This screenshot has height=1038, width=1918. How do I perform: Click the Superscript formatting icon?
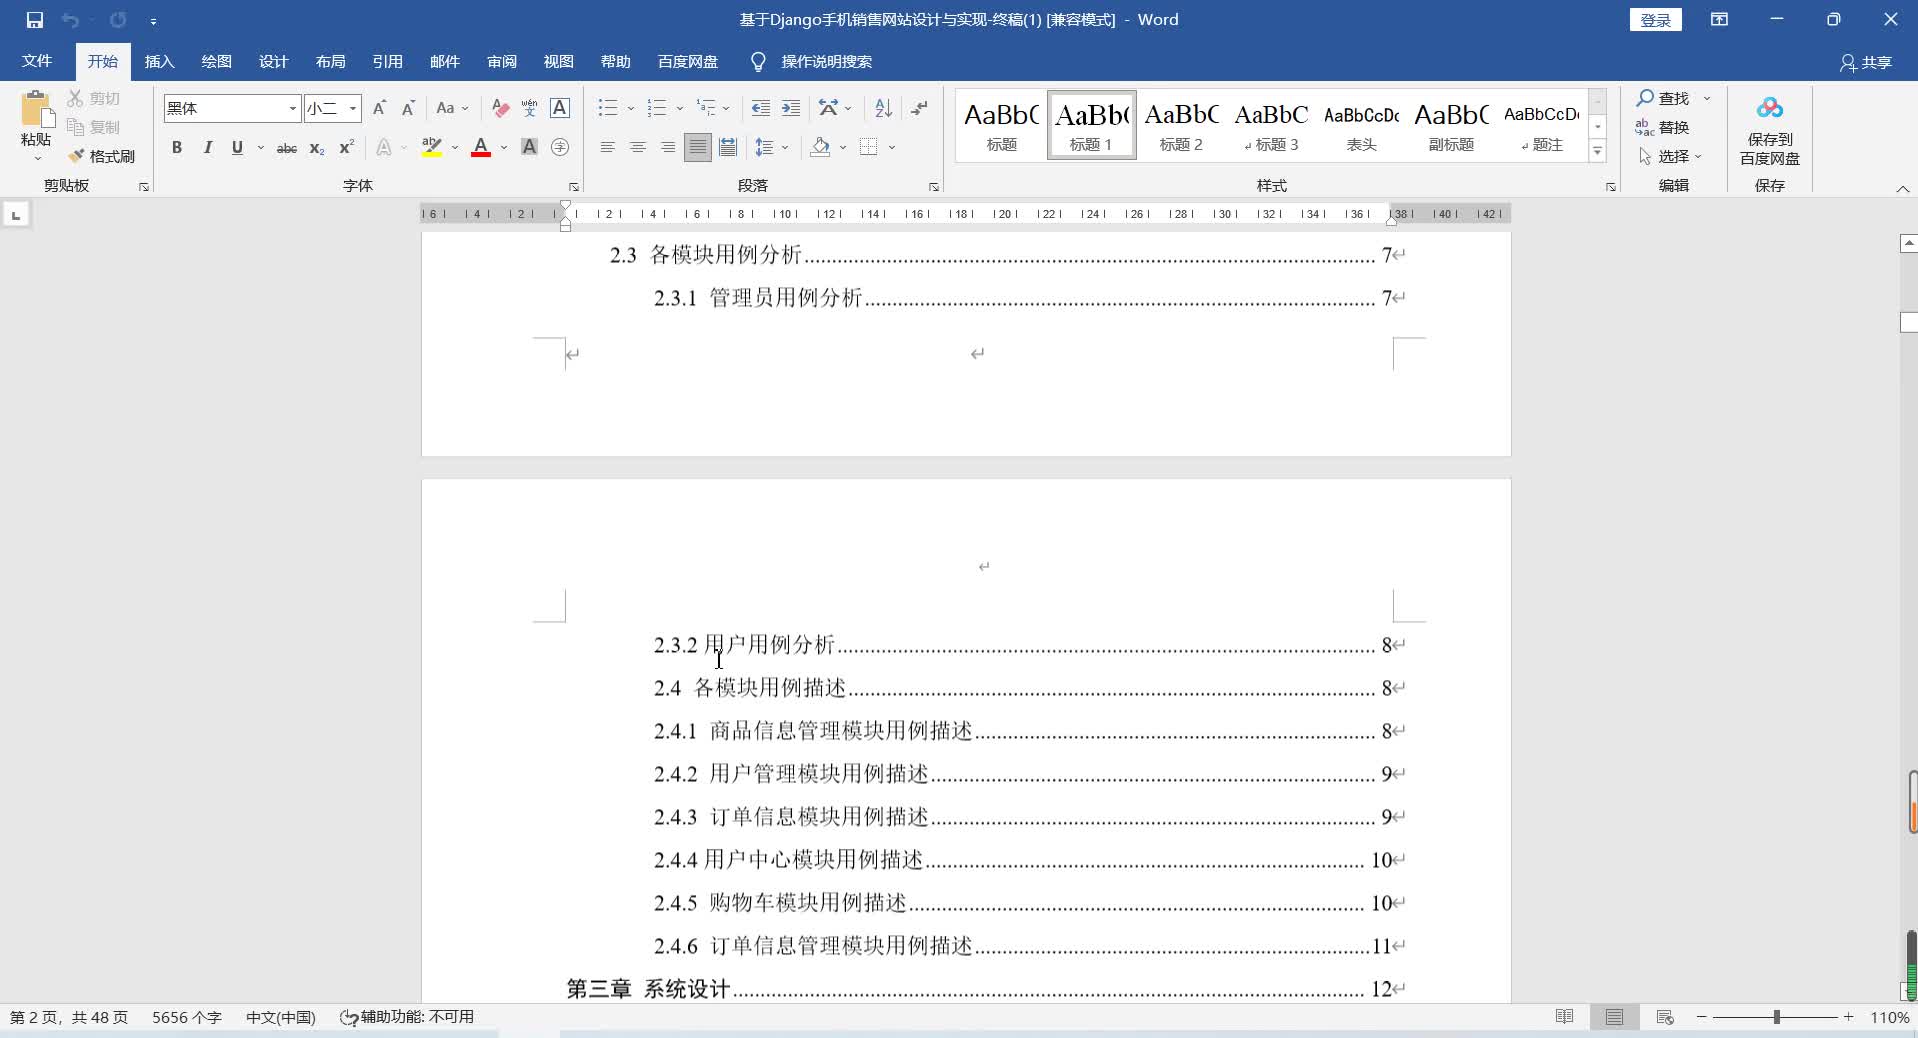click(x=344, y=147)
